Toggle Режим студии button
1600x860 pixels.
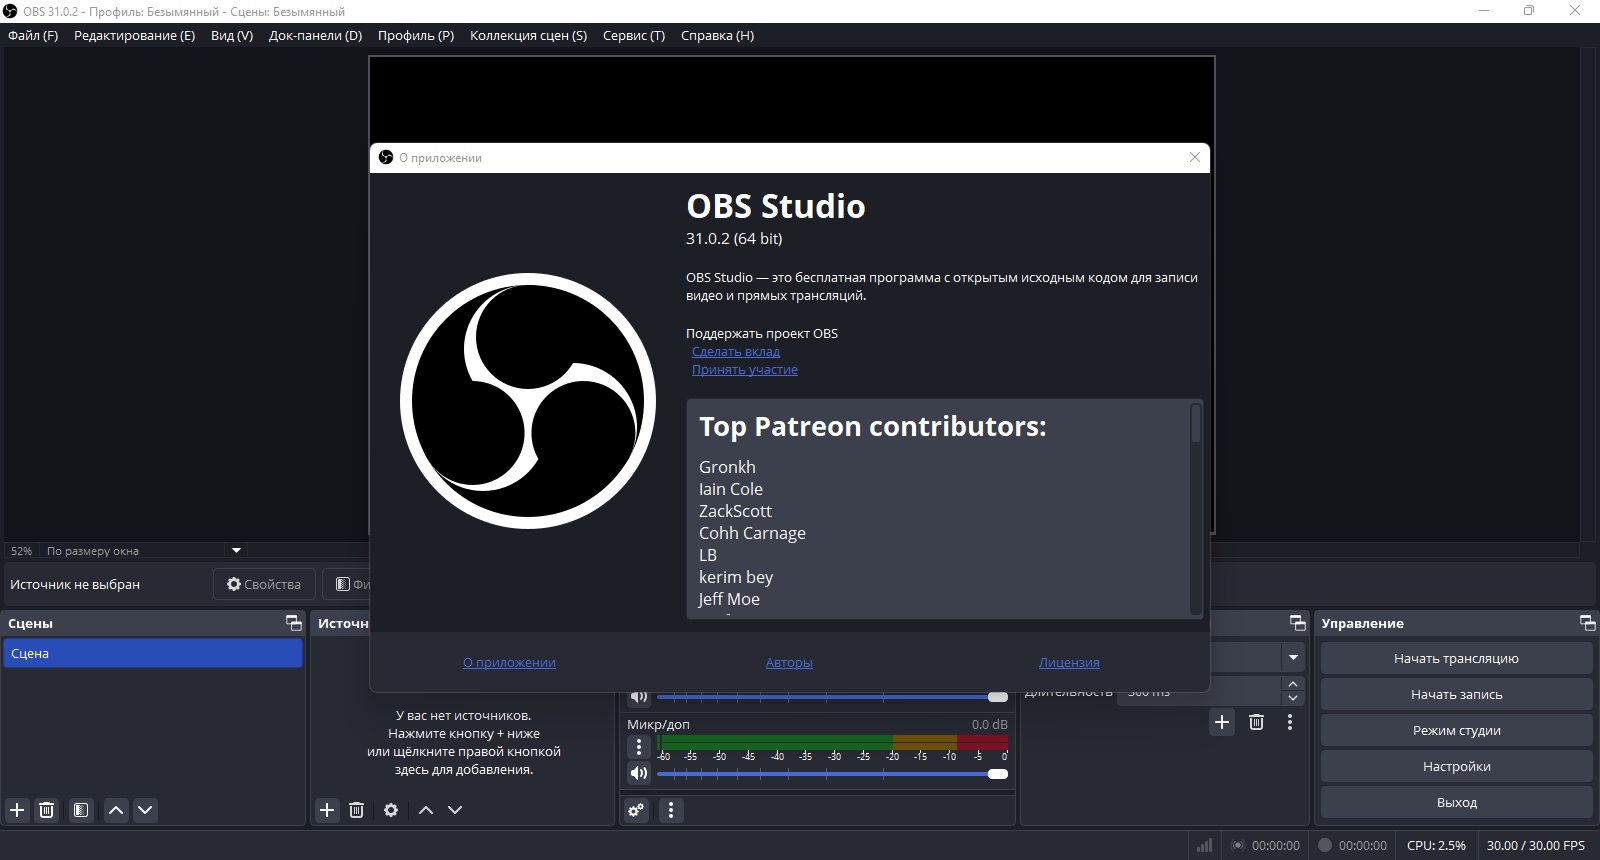coord(1456,730)
